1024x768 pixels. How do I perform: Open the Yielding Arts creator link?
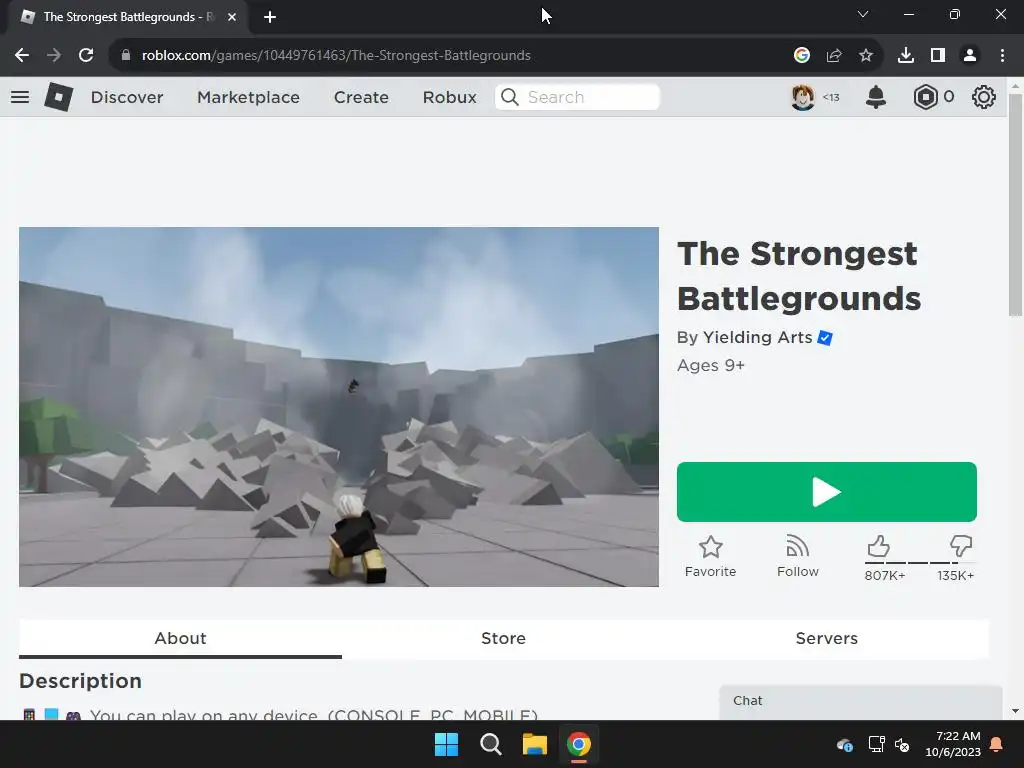click(x=758, y=337)
